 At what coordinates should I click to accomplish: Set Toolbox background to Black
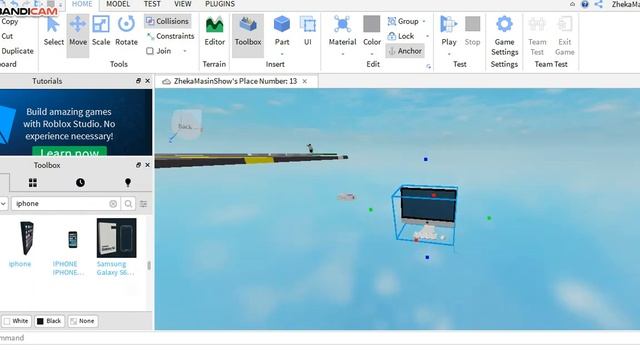49,321
